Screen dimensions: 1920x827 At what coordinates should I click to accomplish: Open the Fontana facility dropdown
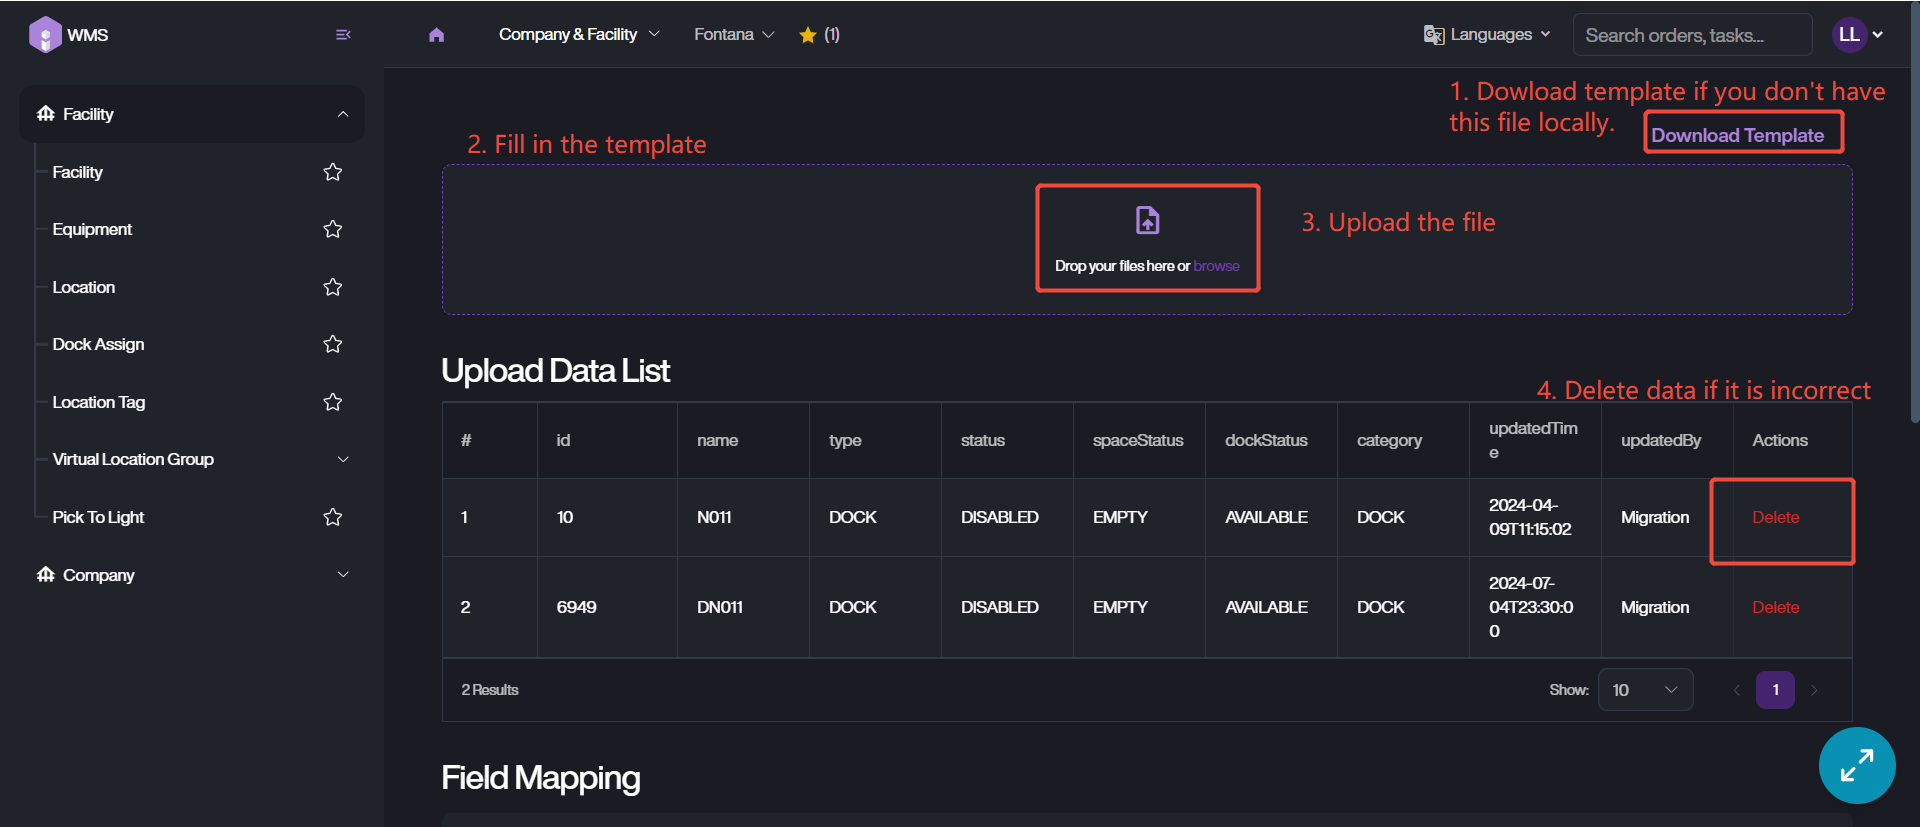[x=734, y=35]
